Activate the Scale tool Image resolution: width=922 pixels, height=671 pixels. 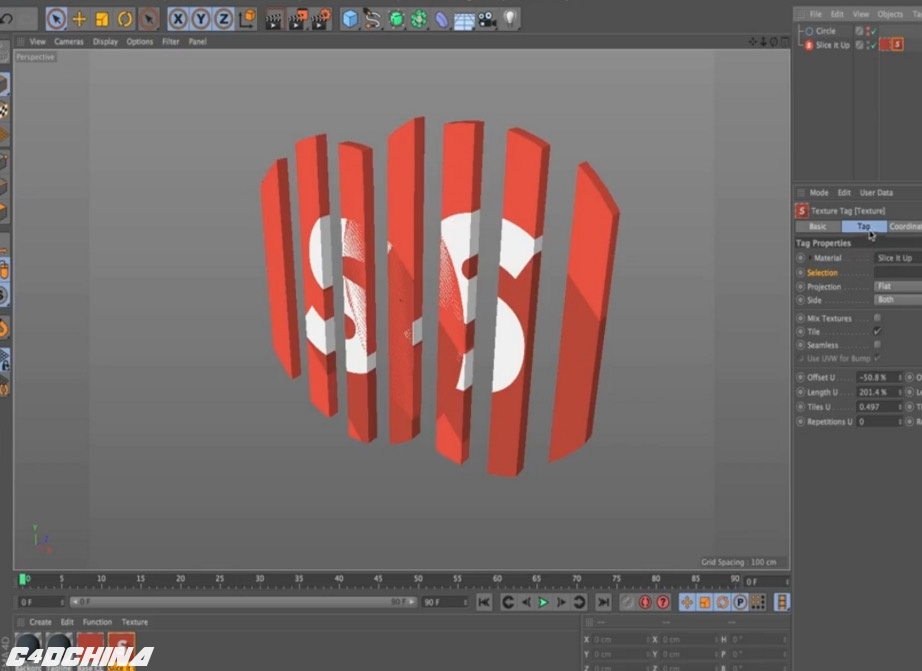[x=102, y=19]
